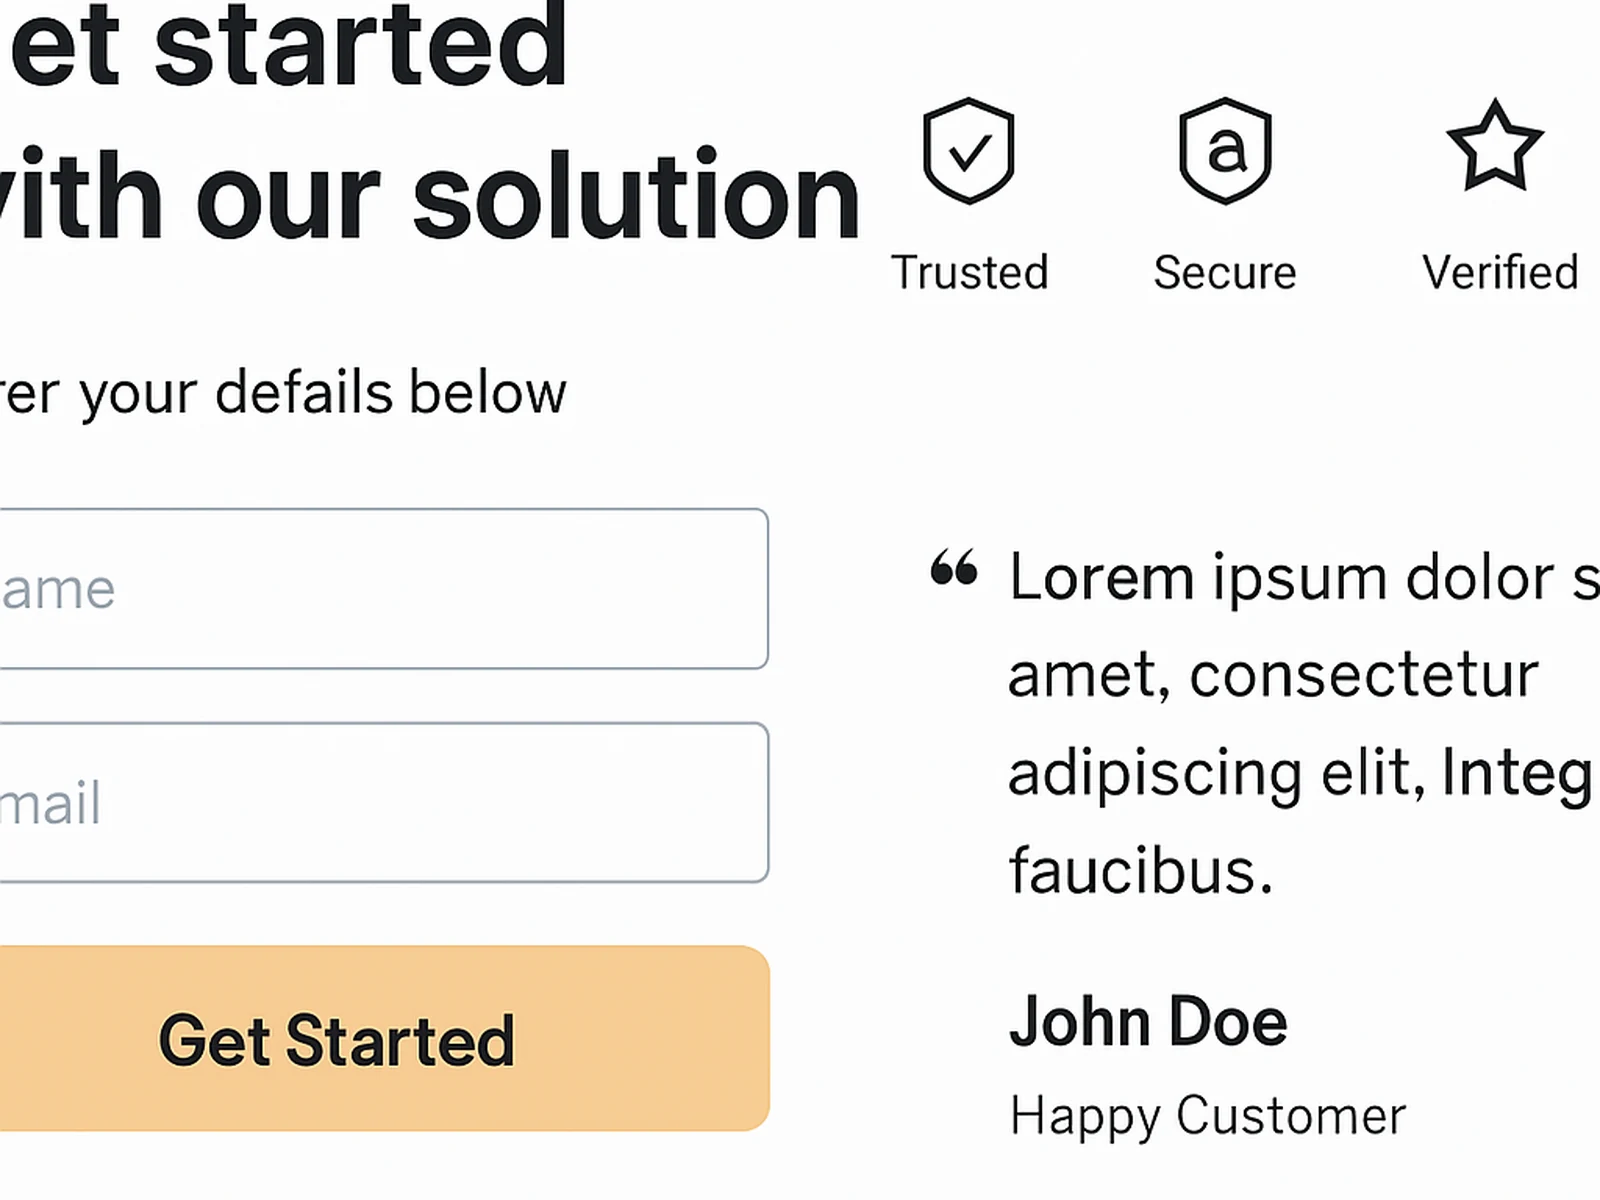The height and width of the screenshot is (1200, 1600).
Task: Click the Happy Customer caption text
Action: [x=1208, y=1112]
